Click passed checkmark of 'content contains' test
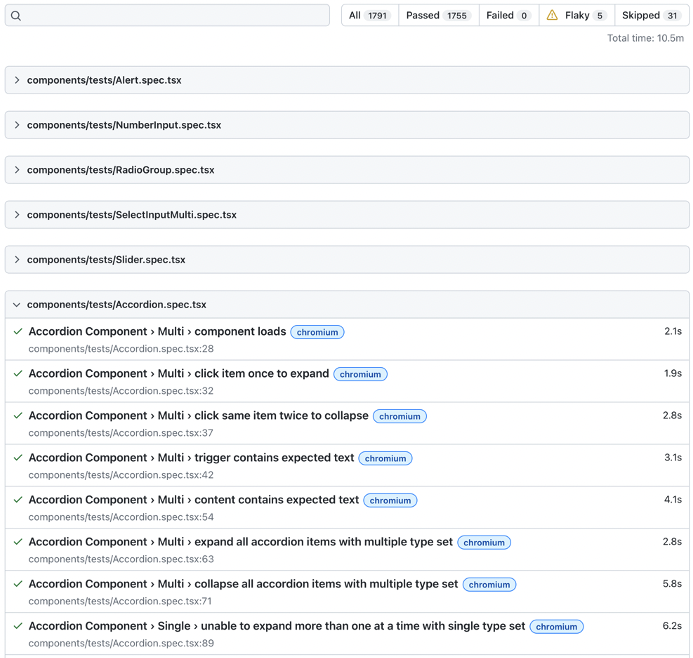Image resolution: width=693 pixels, height=658 pixels. click(x=18, y=499)
